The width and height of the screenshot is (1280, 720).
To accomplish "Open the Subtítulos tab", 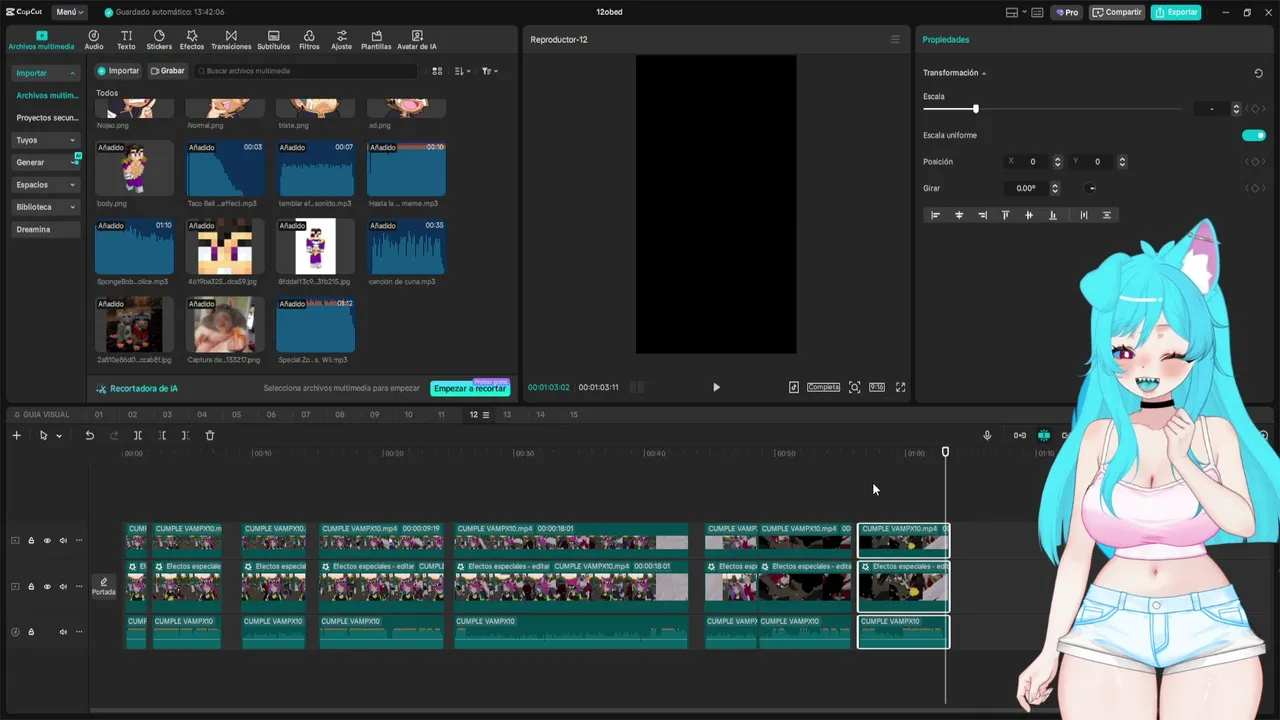I will click(273, 40).
